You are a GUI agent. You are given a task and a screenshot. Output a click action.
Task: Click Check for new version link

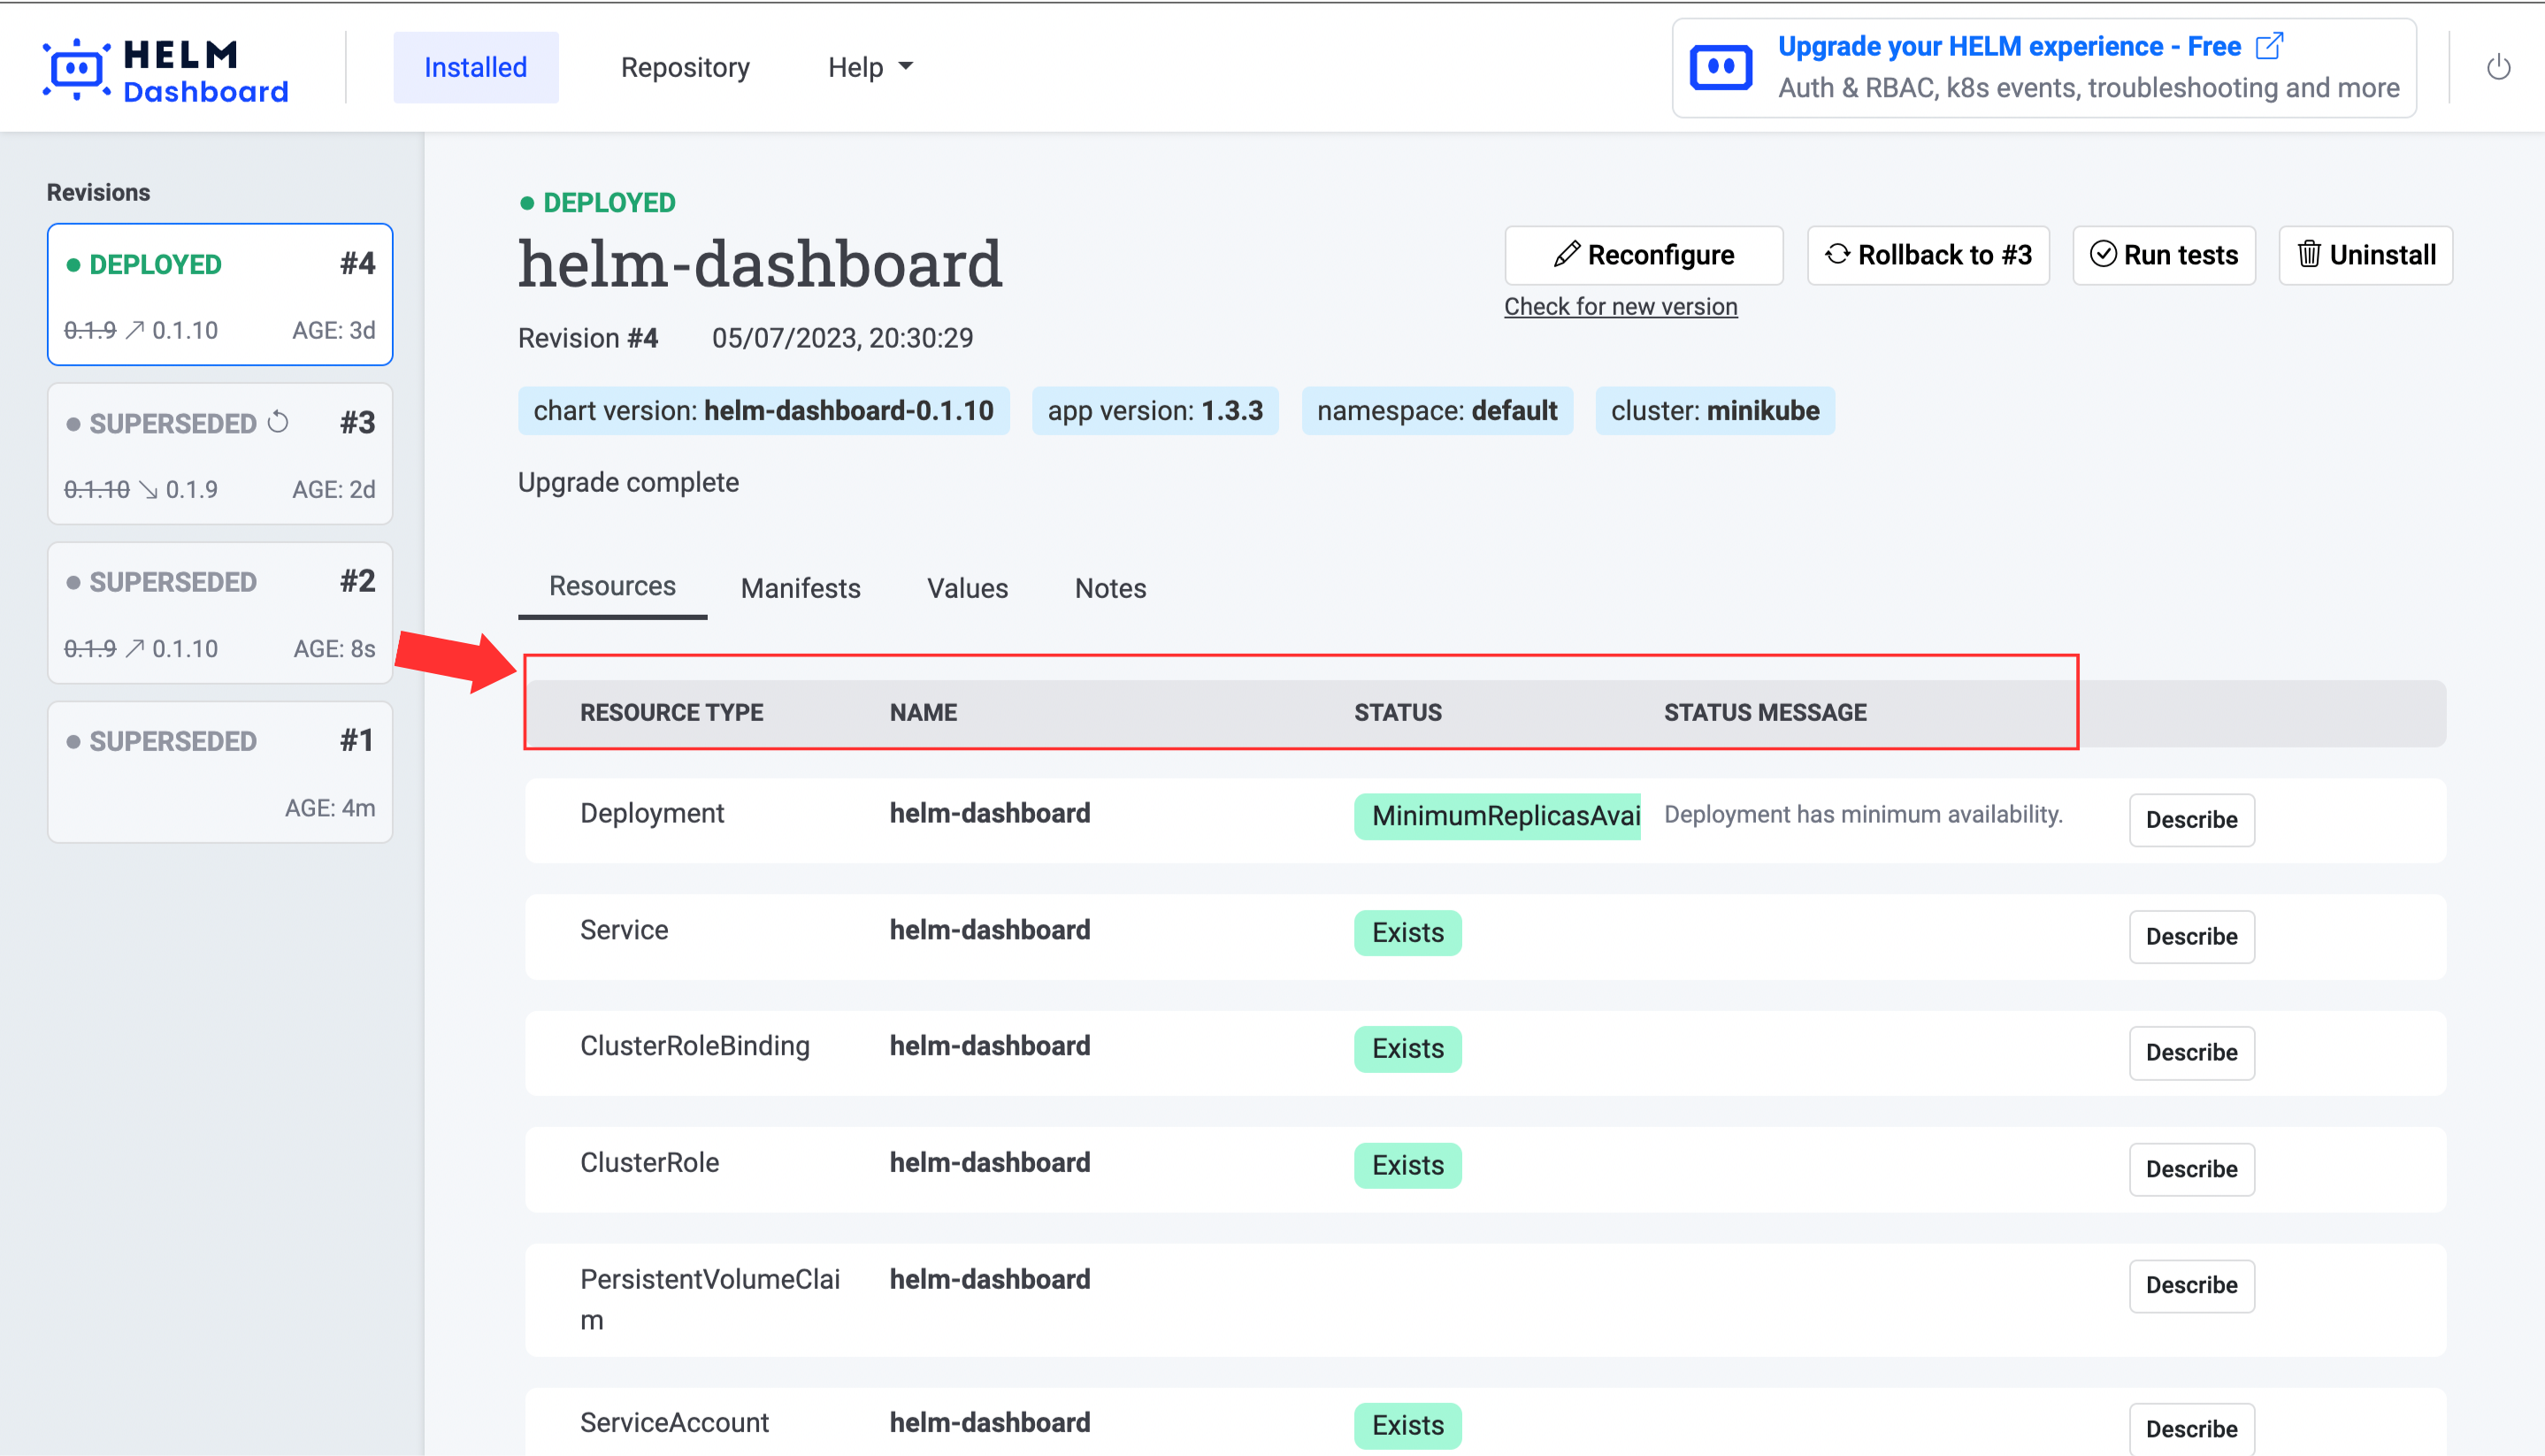1620,306
